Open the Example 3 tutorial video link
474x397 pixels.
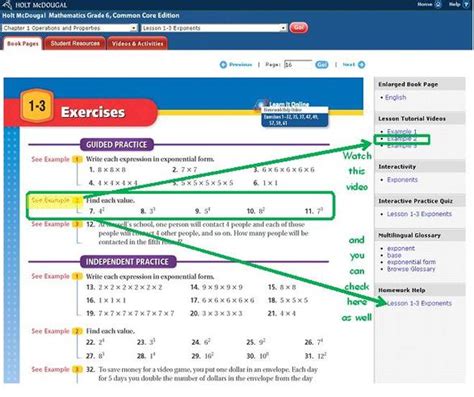click(x=402, y=146)
